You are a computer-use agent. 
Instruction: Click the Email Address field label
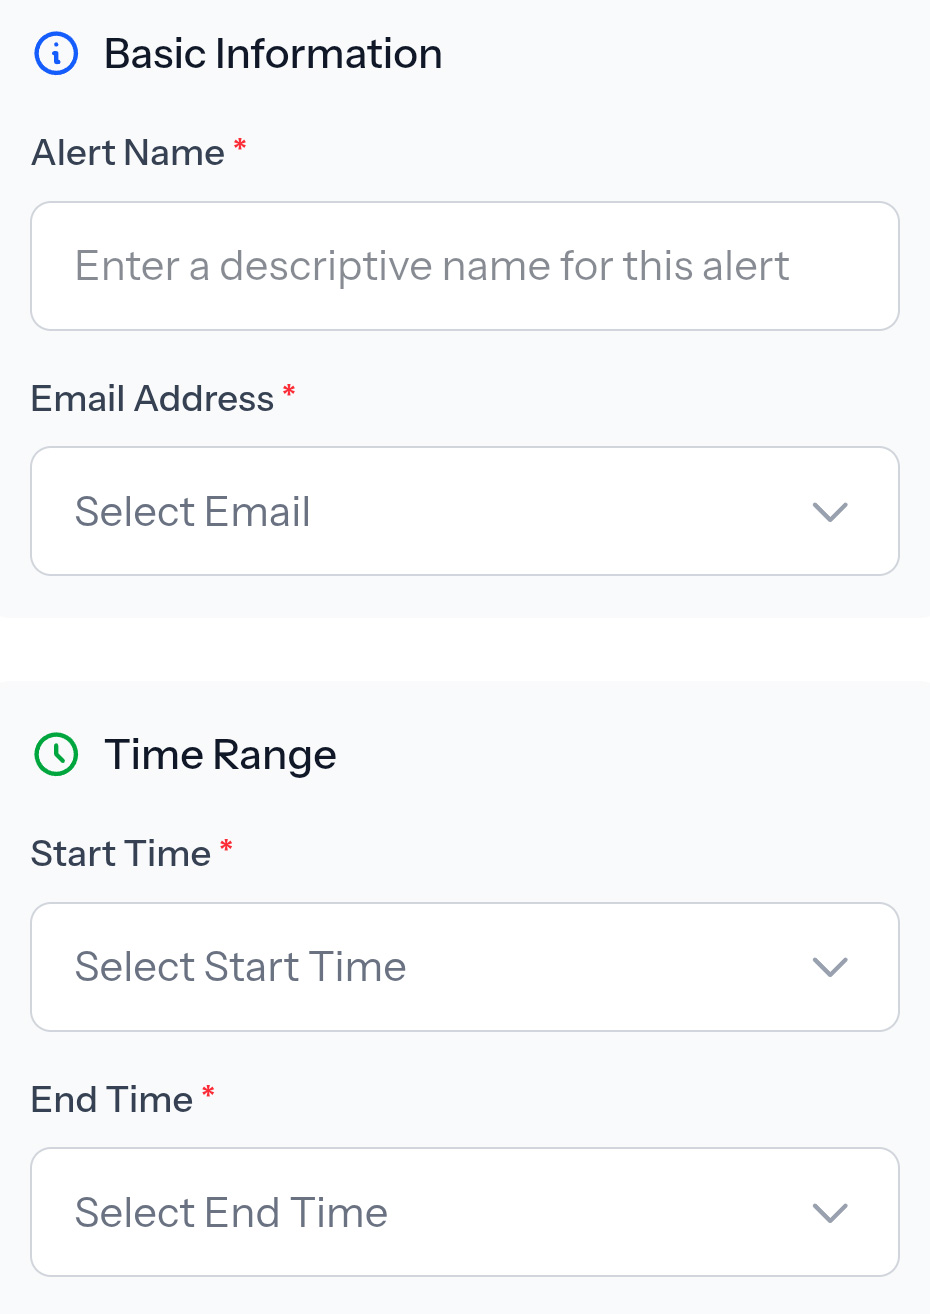[x=152, y=399]
